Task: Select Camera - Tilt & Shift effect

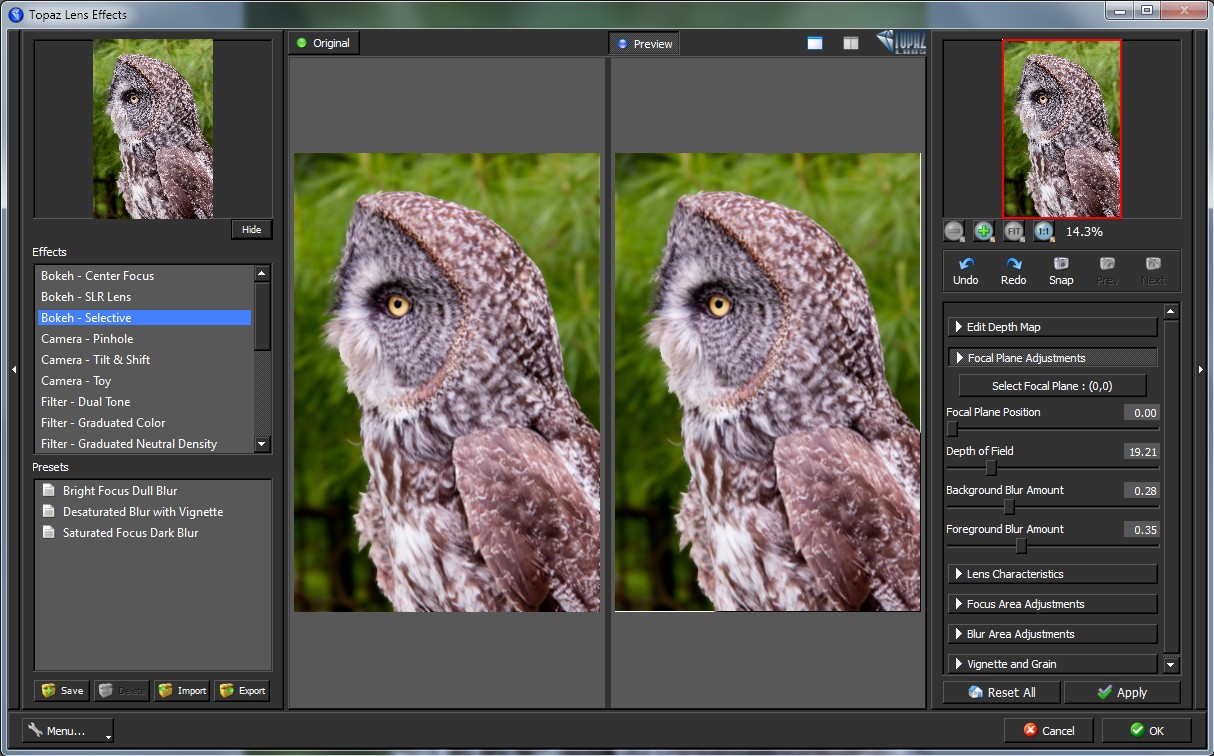Action: tap(95, 360)
